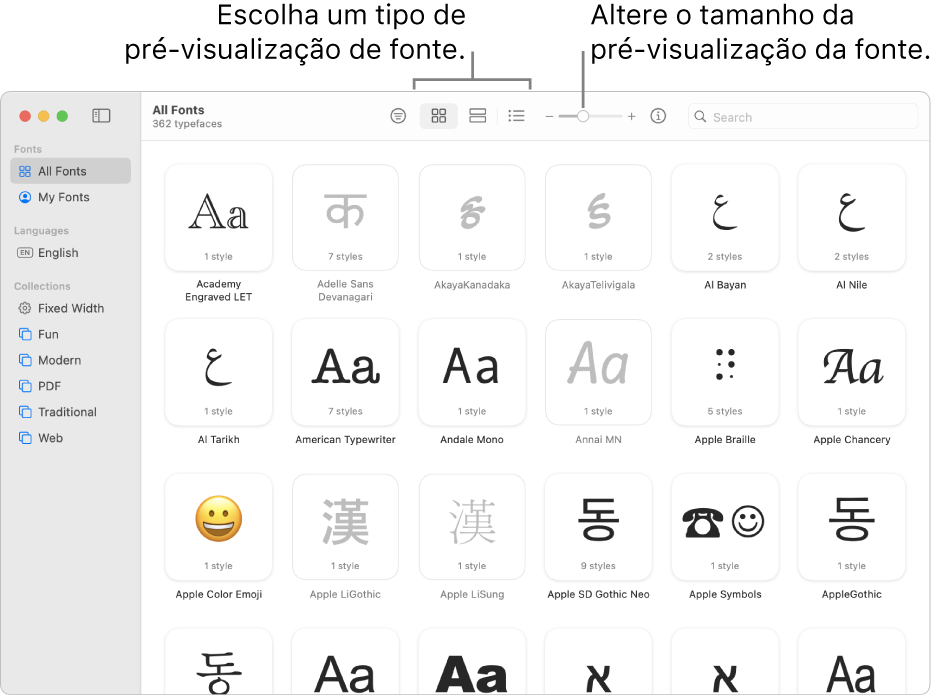Switch to grid preview view

click(438, 116)
